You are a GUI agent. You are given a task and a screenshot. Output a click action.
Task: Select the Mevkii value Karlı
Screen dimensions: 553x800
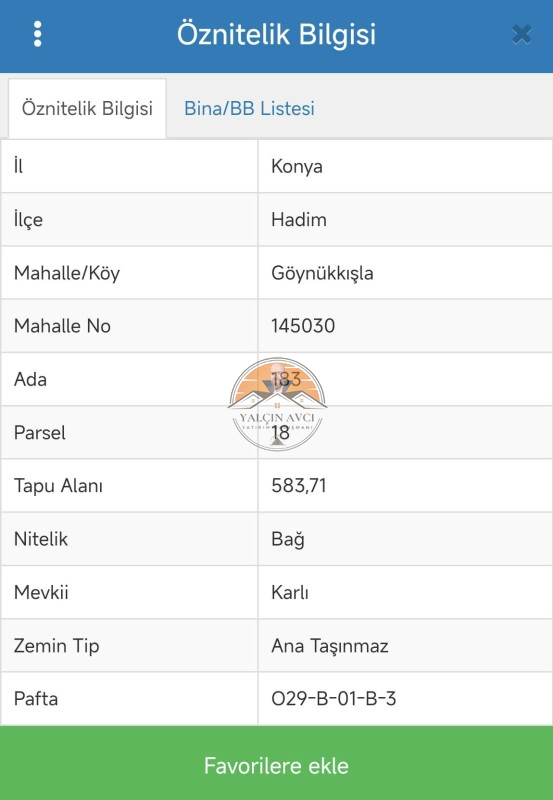click(x=290, y=592)
